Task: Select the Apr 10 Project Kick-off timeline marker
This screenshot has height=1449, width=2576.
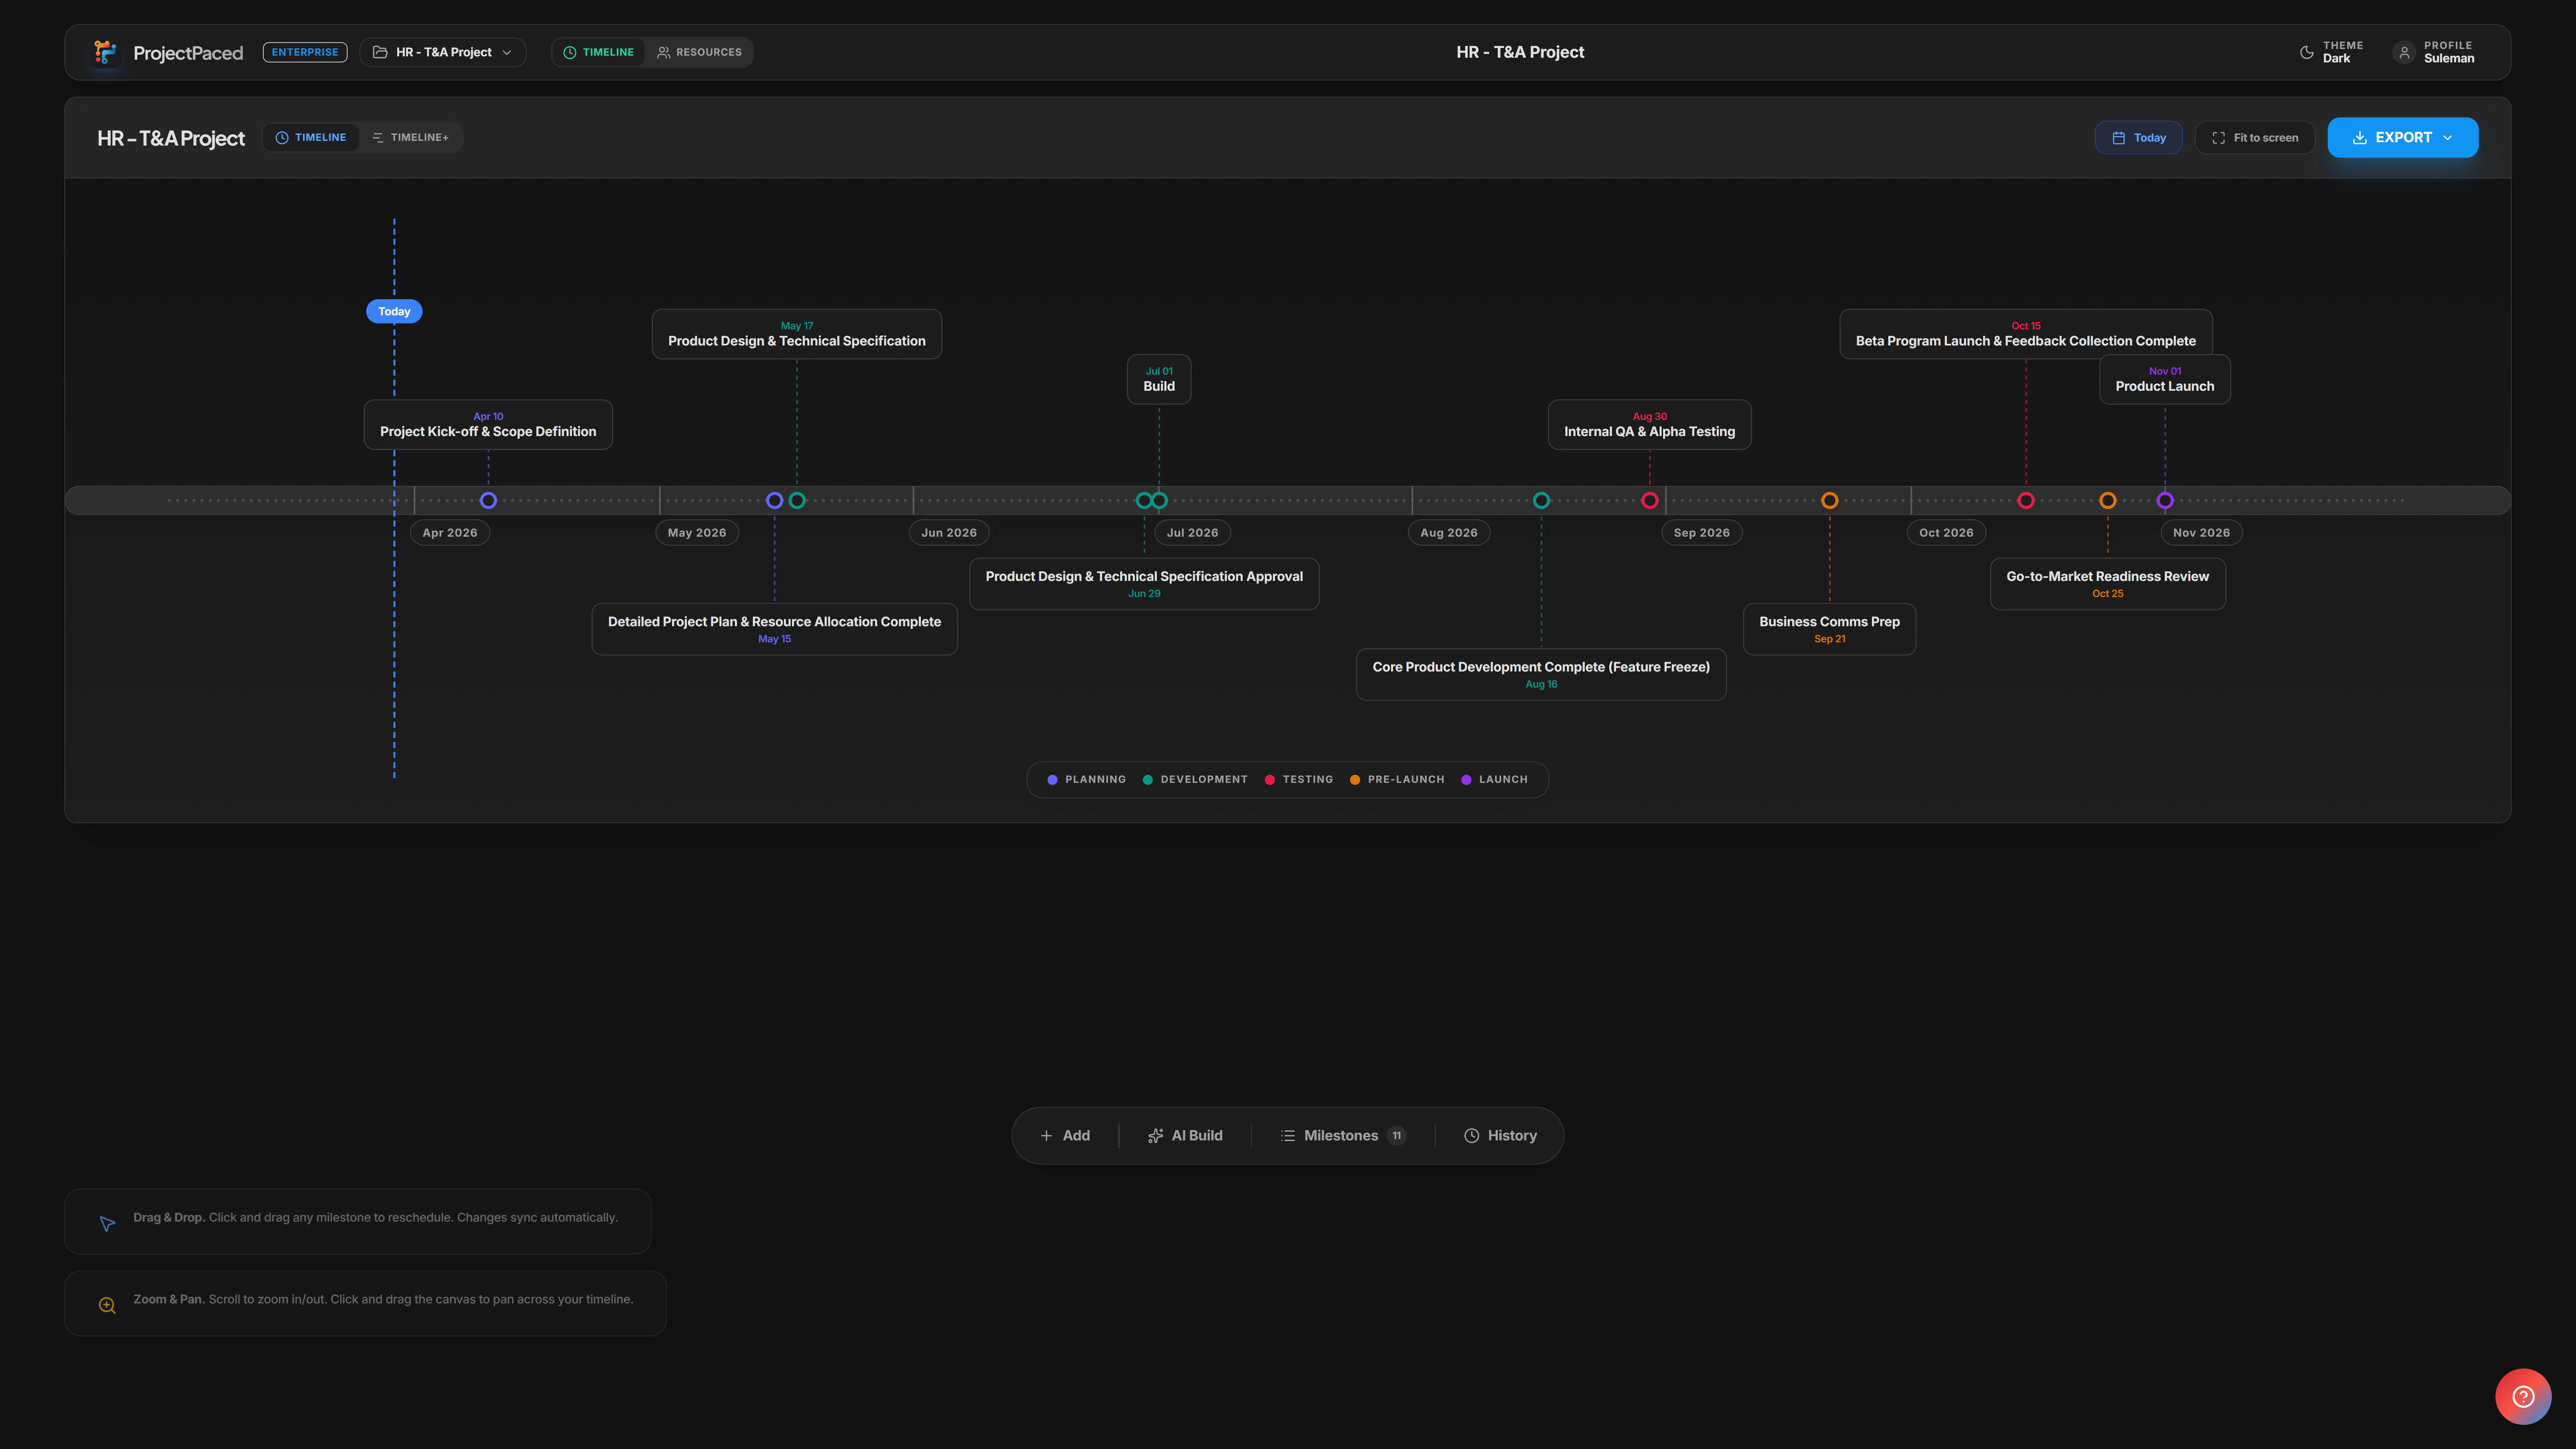Action: [488, 500]
